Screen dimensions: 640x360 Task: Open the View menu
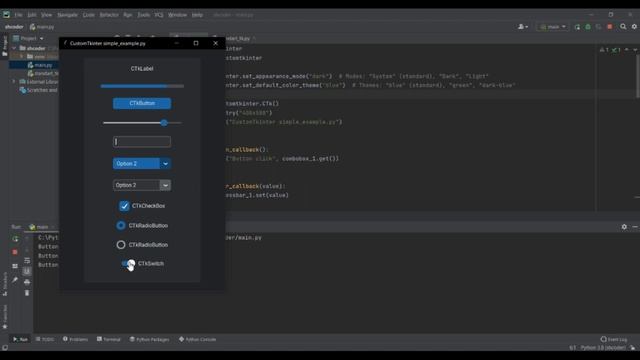(47, 15)
